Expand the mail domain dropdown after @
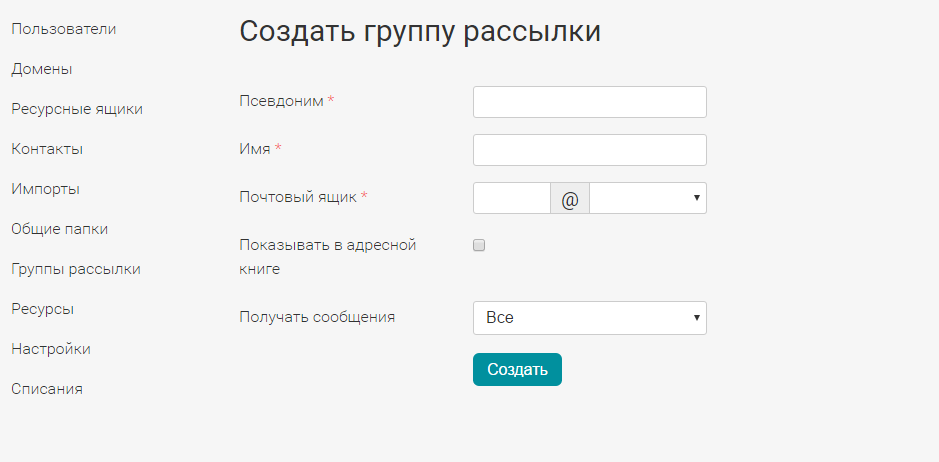Screen dimensions: 939x462 pos(648,198)
